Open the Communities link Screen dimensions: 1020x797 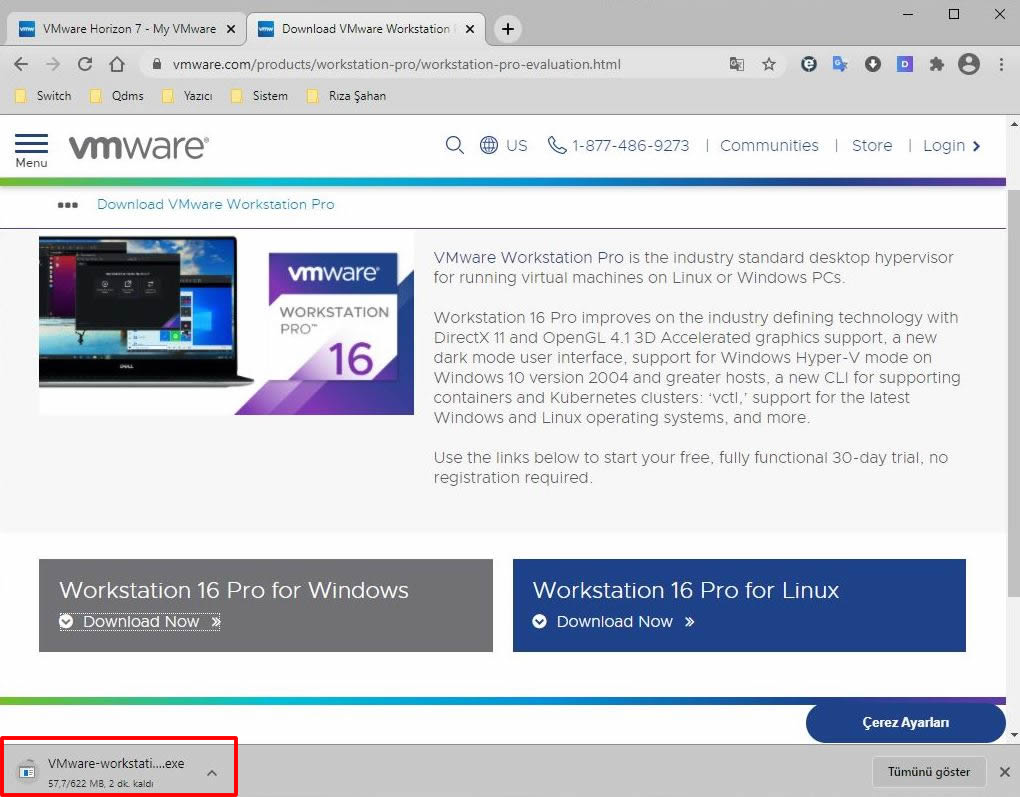769,145
